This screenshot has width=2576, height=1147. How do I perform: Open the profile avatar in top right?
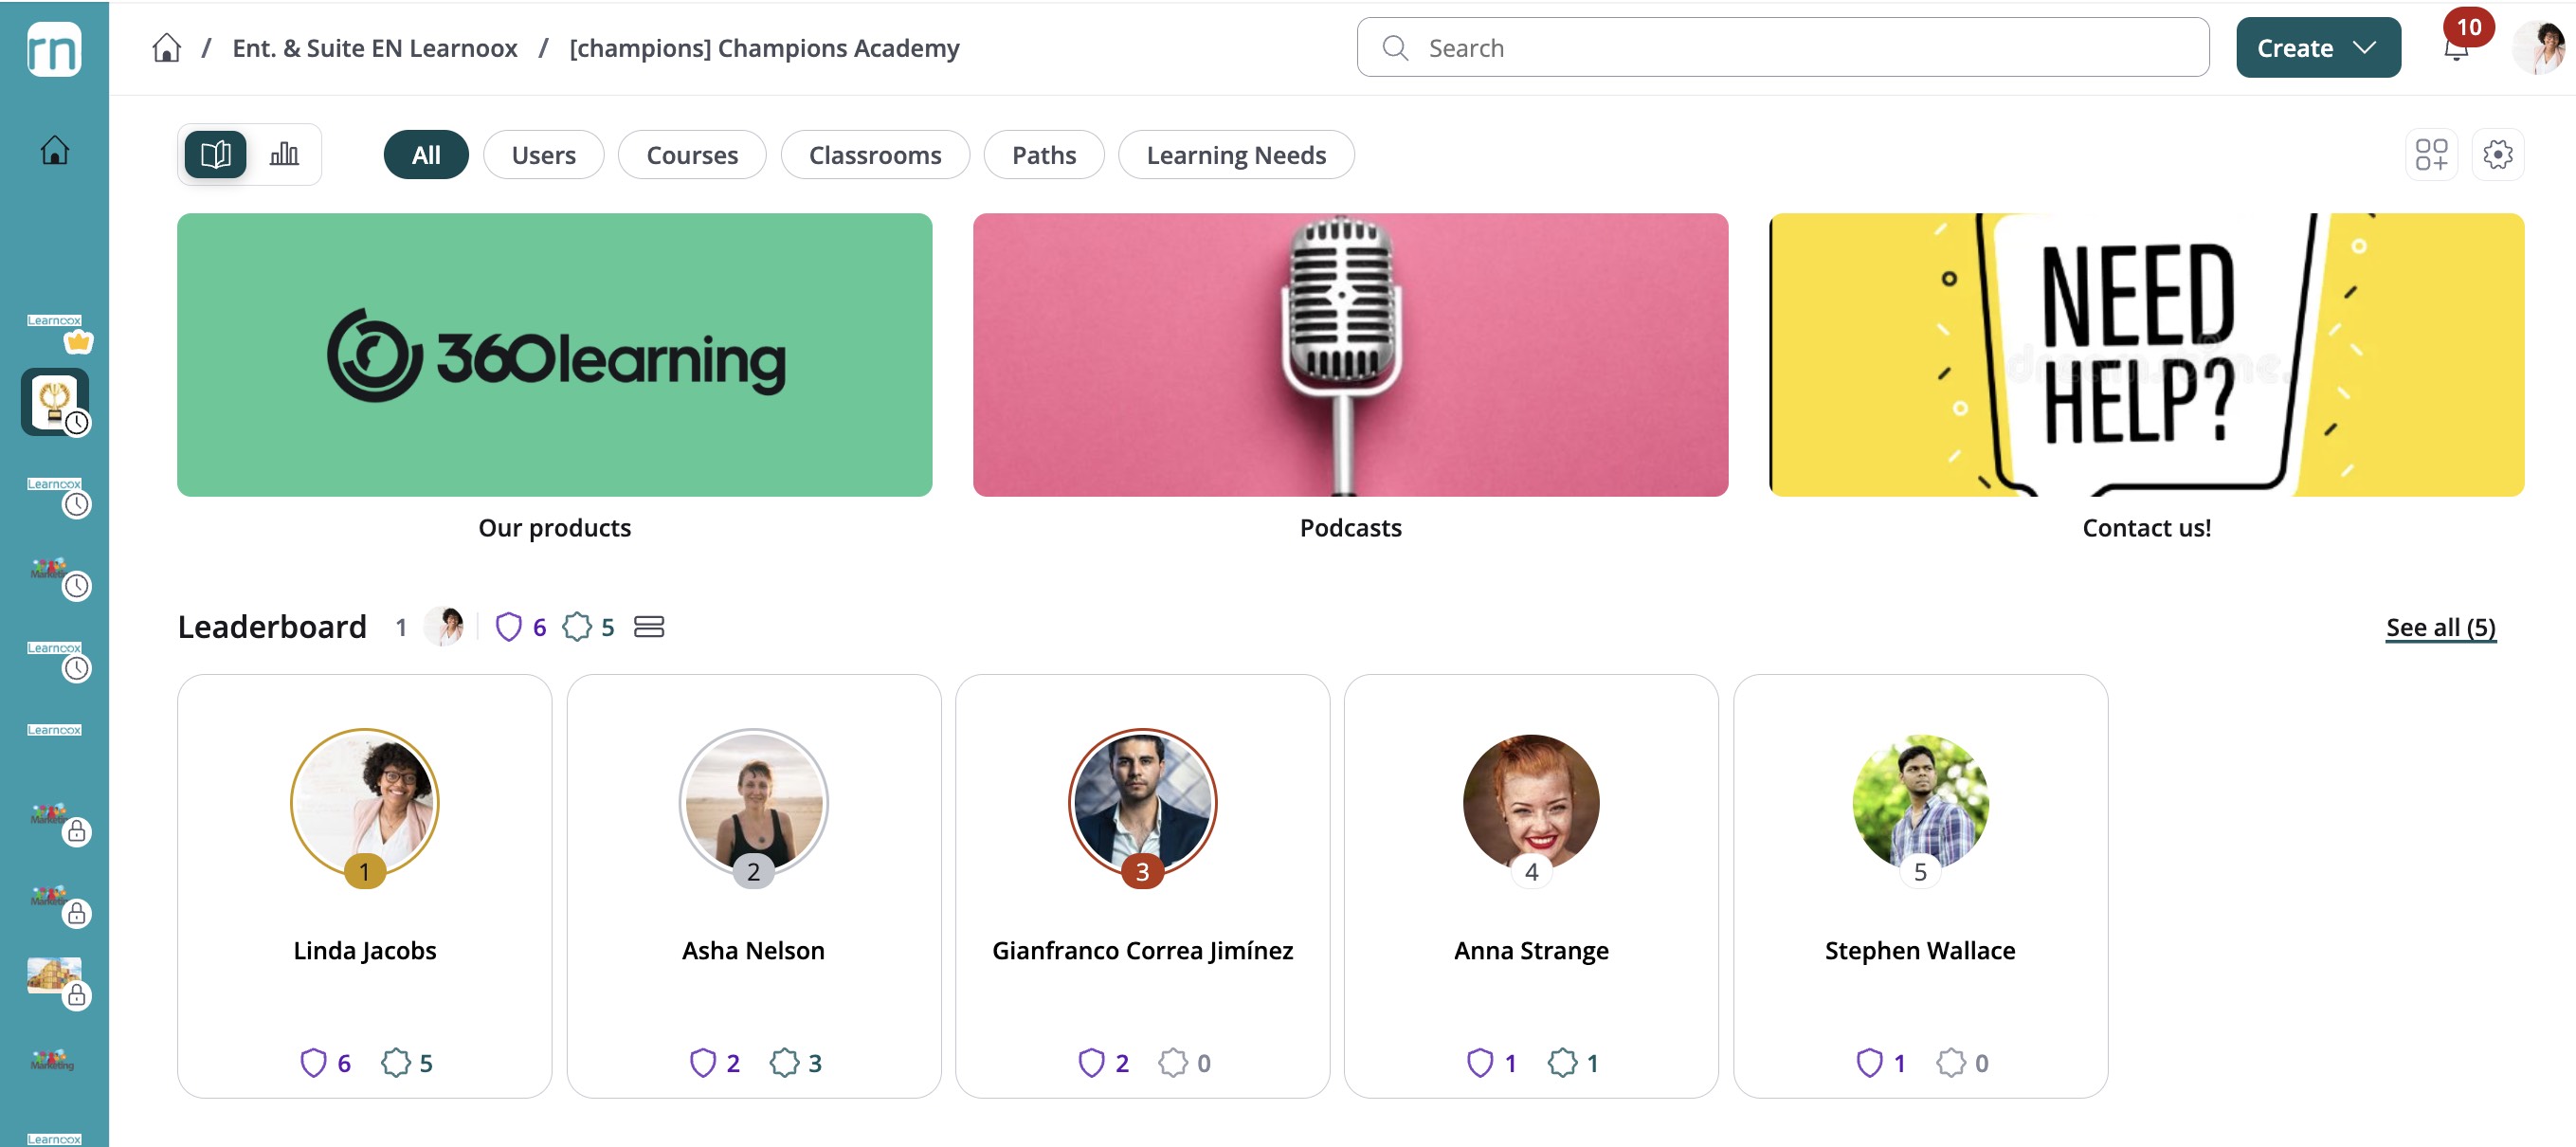click(x=2540, y=47)
